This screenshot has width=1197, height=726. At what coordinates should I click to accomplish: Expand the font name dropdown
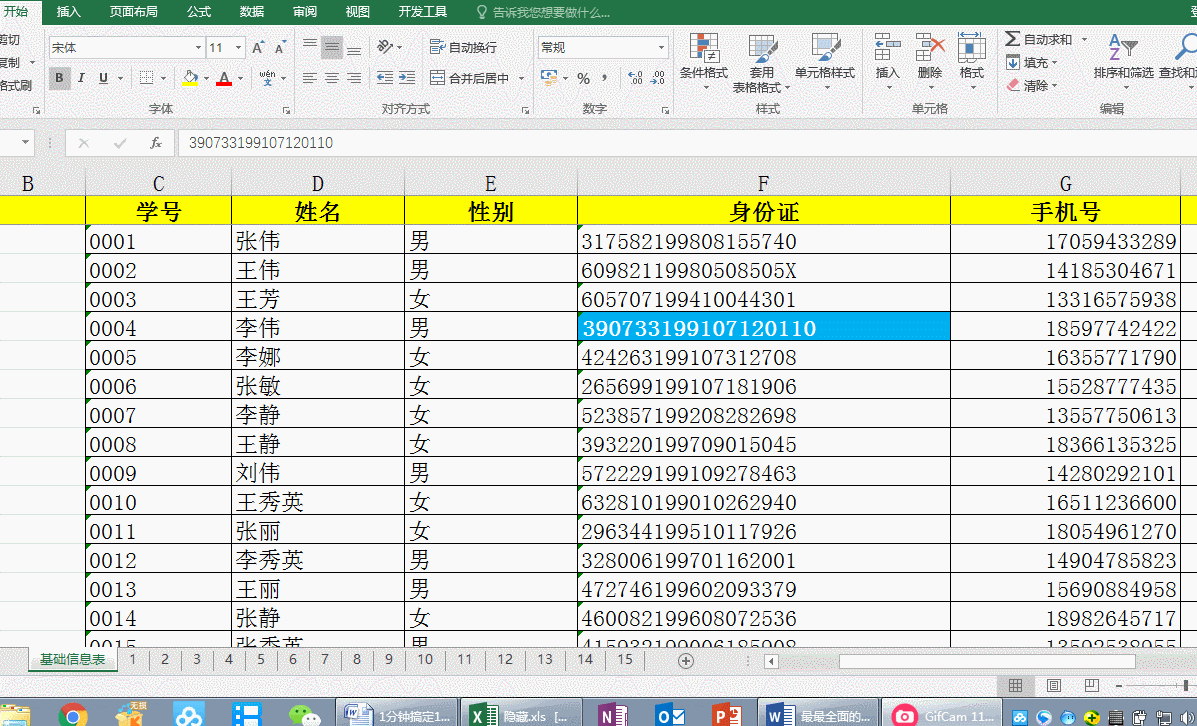198,48
